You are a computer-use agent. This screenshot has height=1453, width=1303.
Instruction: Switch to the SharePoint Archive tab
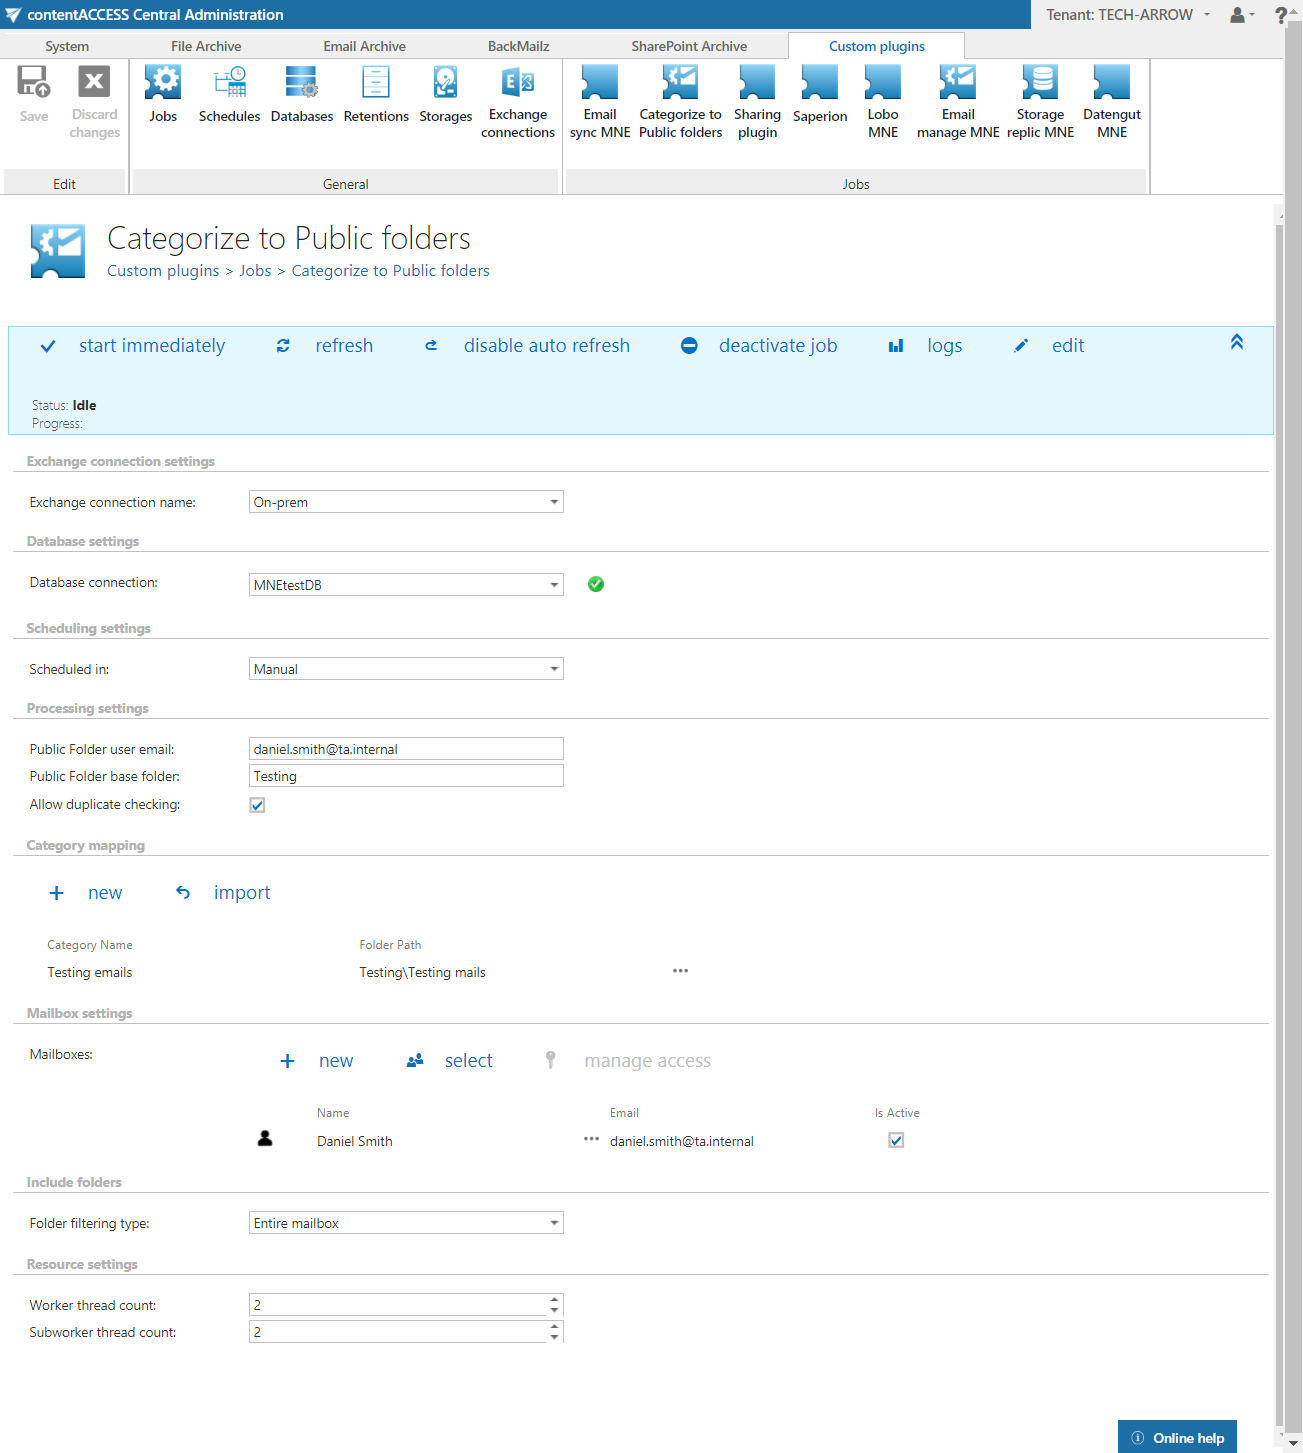689,46
